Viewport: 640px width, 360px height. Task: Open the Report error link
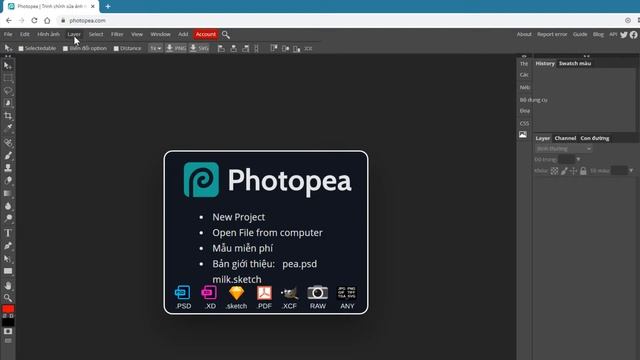coord(552,34)
